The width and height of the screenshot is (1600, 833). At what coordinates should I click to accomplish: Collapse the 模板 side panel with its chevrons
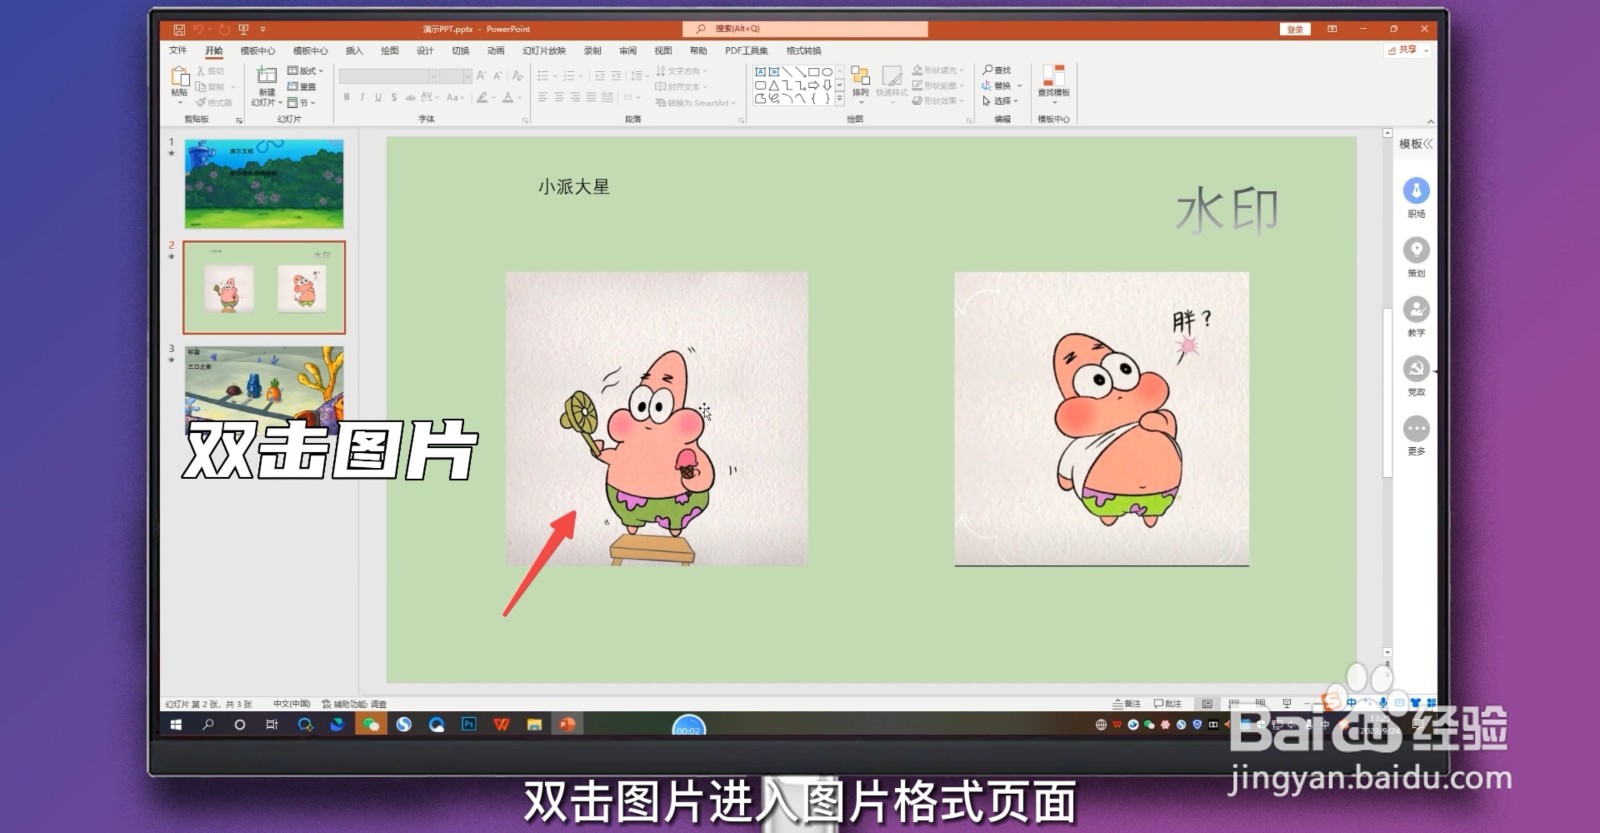(x=1428, y=144)
